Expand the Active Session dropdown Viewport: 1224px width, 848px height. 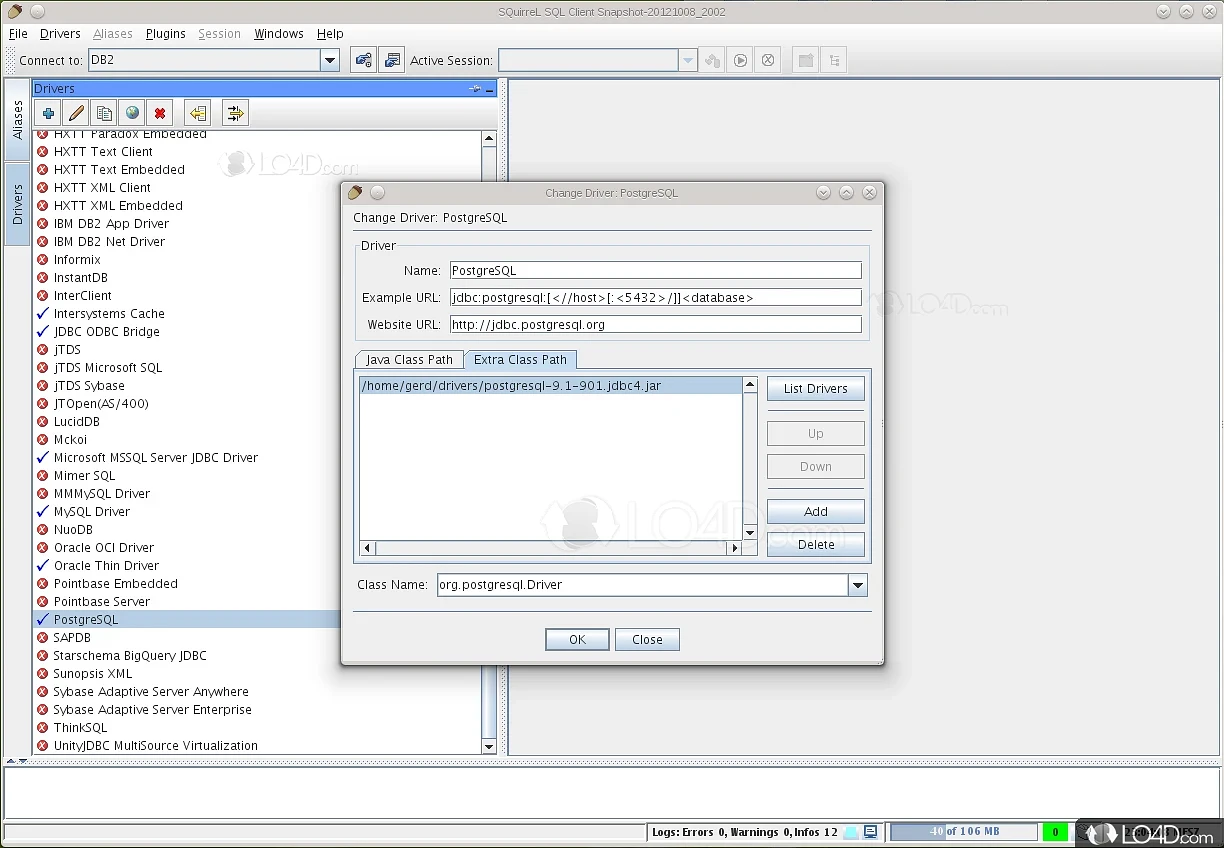[x=687, y=60]
